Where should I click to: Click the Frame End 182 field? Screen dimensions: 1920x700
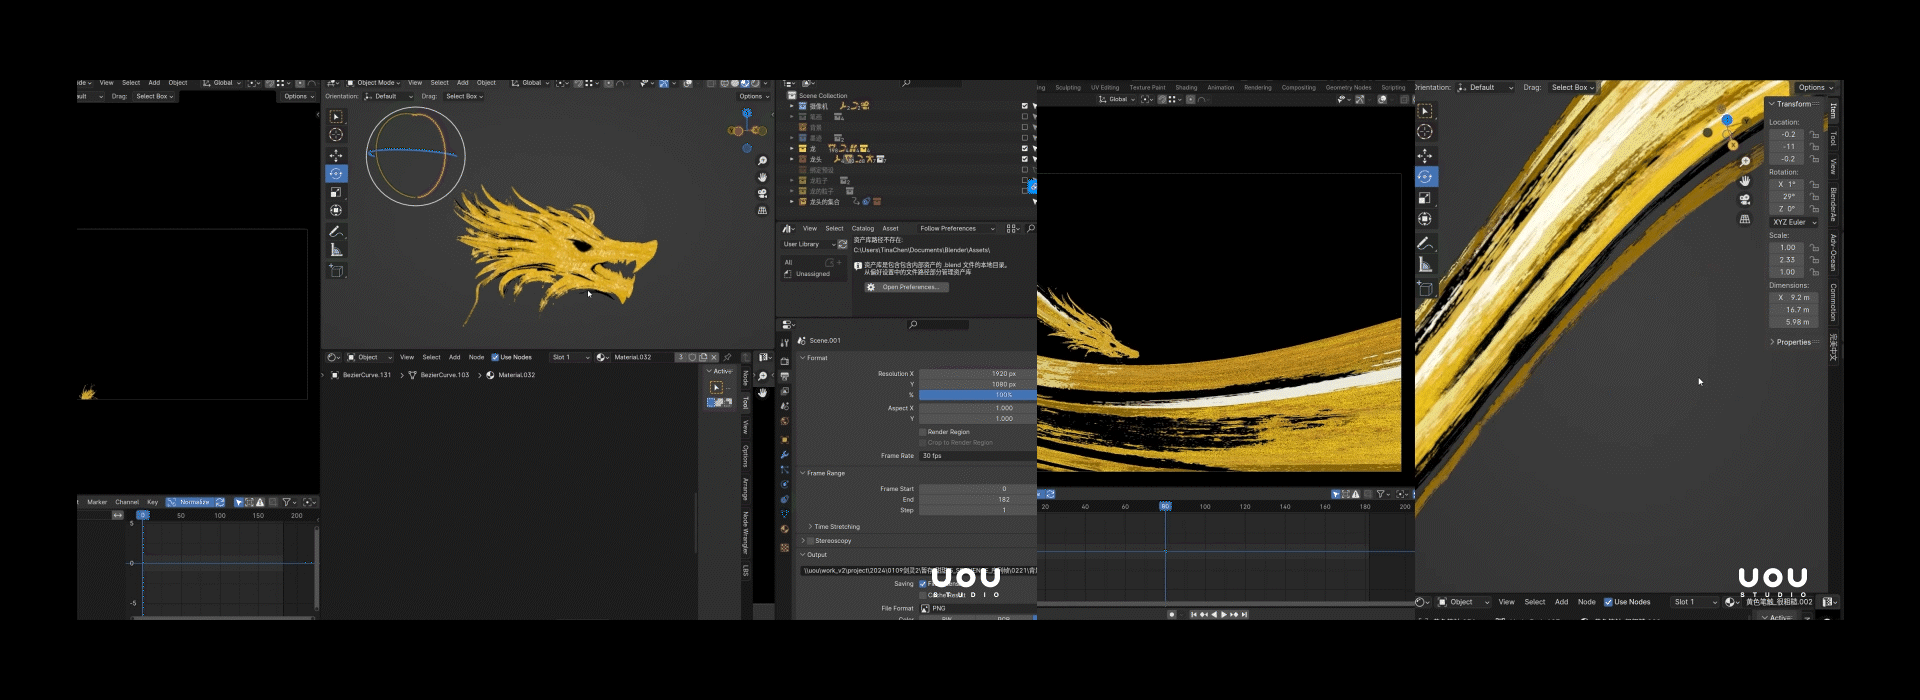coord(977,500)
